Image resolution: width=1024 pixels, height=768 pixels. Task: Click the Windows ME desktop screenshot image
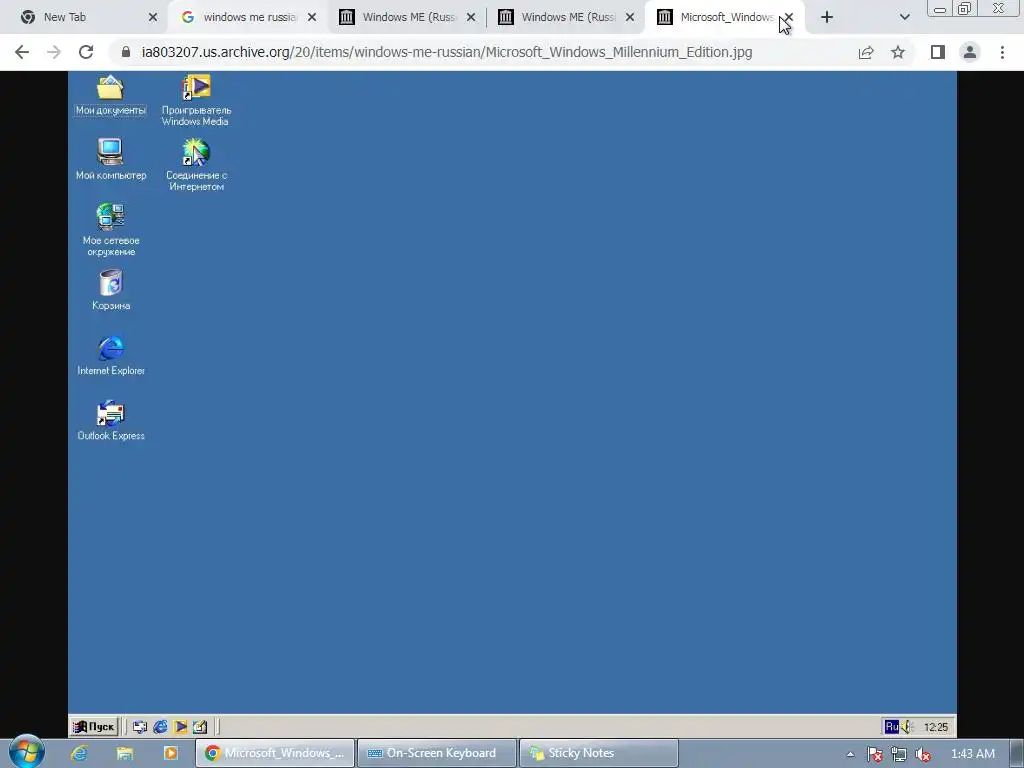pos(512,405)
